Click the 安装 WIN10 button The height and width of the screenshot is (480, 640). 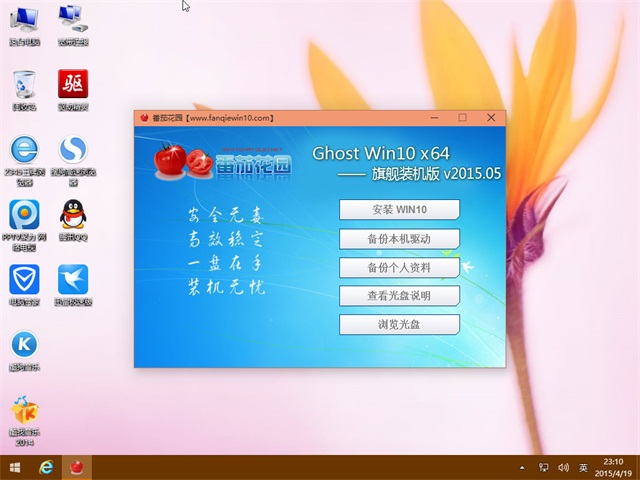(399, 209)
